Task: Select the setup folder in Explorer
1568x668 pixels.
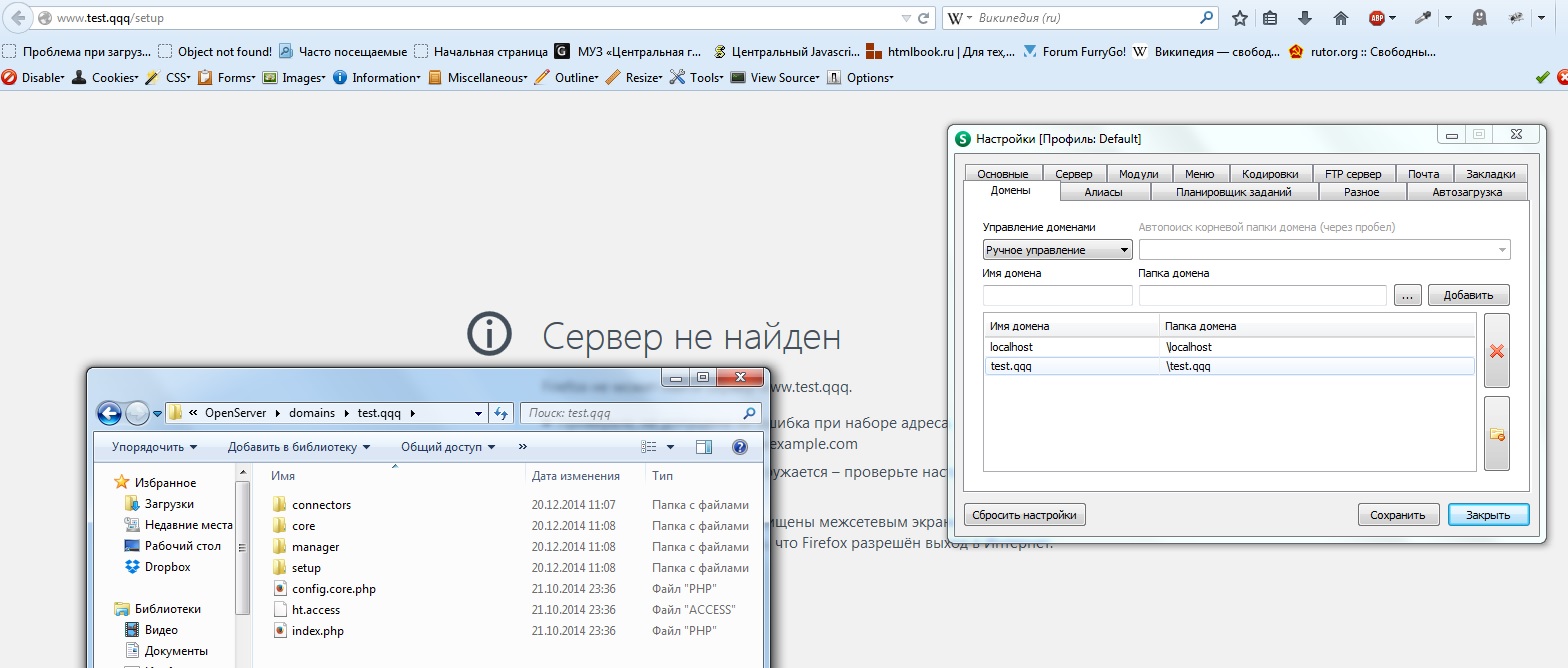Action: (306, 568)
